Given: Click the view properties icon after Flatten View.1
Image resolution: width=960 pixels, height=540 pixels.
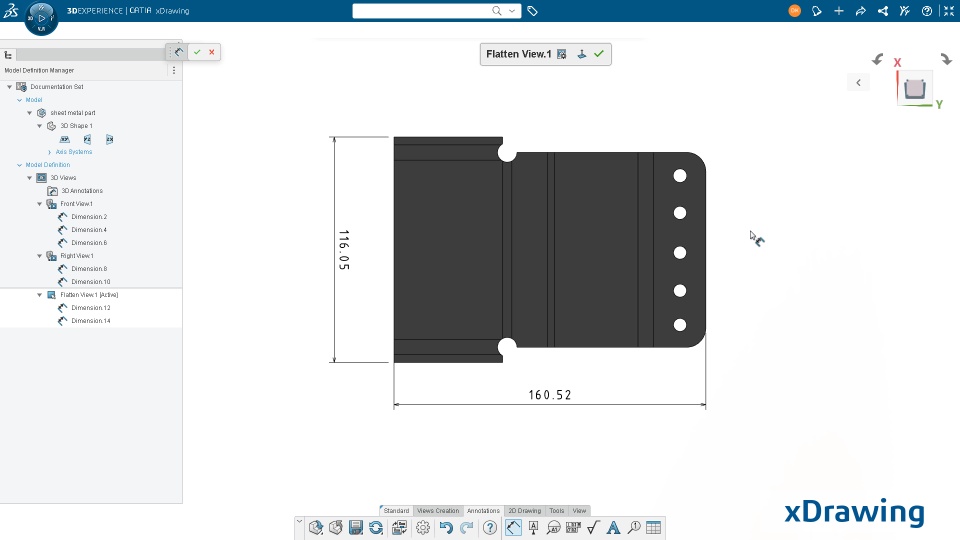Looking at the screenshot, I should [x=561, y=54].
